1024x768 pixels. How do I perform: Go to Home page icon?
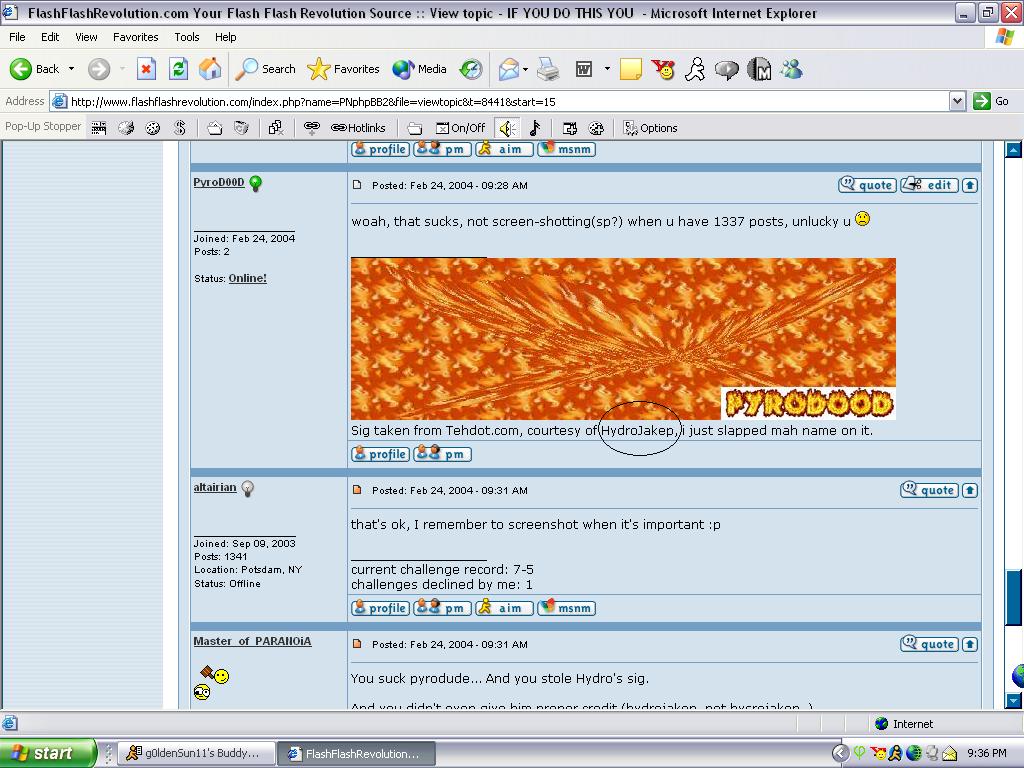210,69
